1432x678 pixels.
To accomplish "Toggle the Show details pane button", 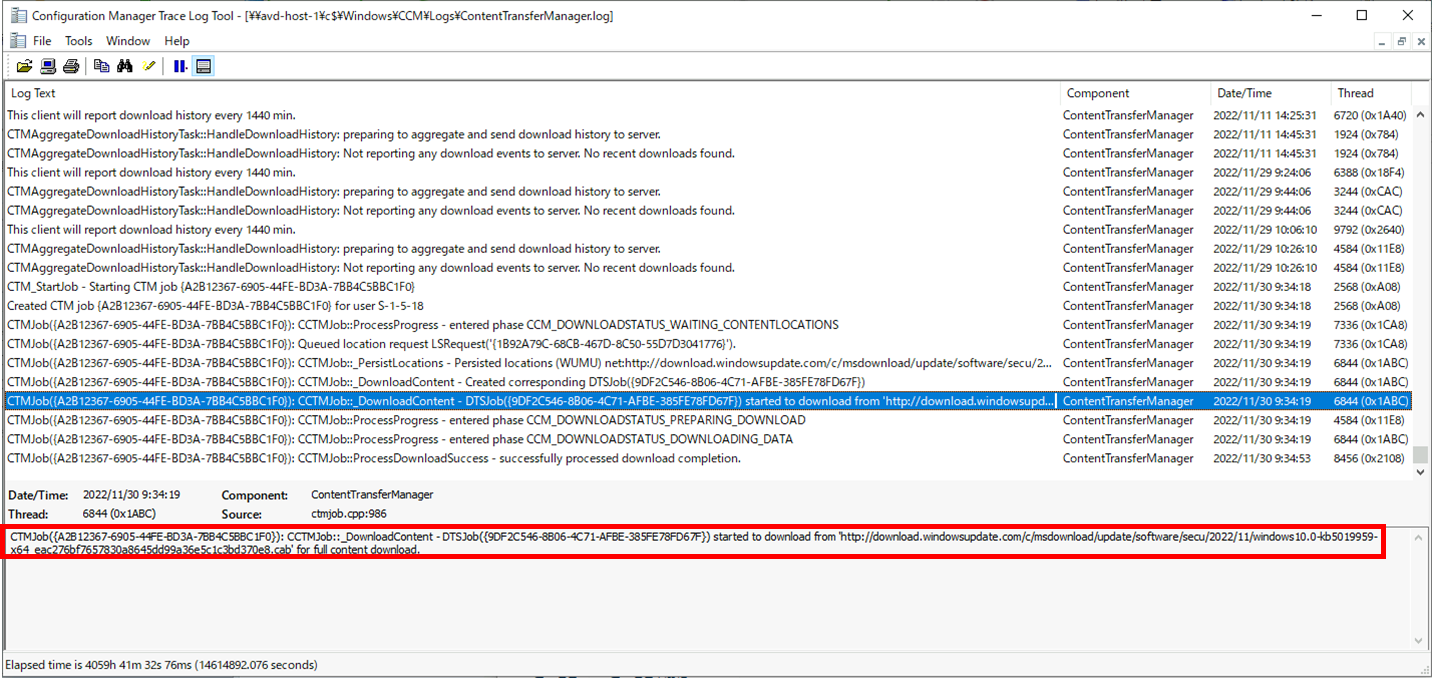I will tap(203, 66).
